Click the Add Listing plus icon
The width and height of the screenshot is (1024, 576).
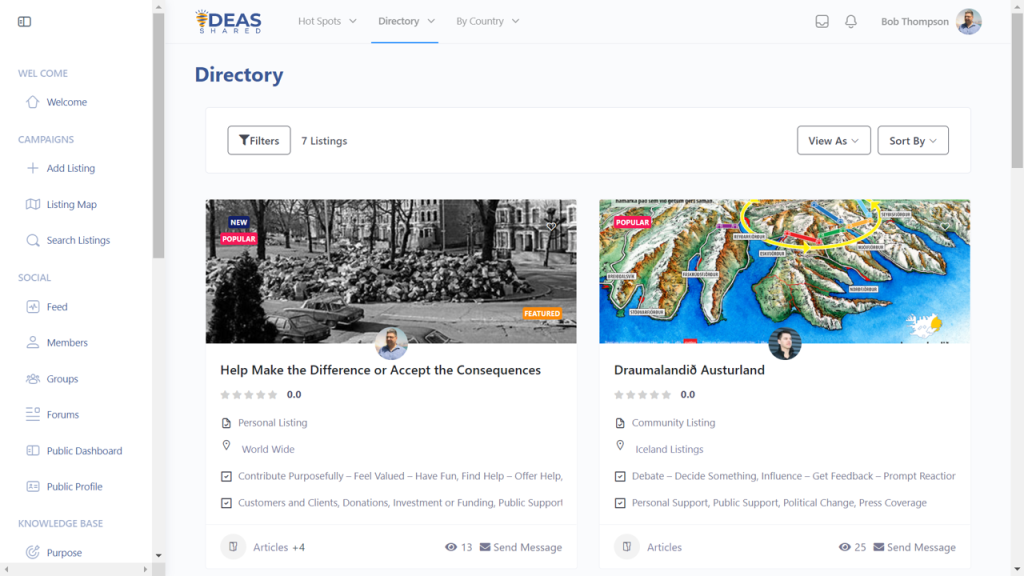coord(33,168)
